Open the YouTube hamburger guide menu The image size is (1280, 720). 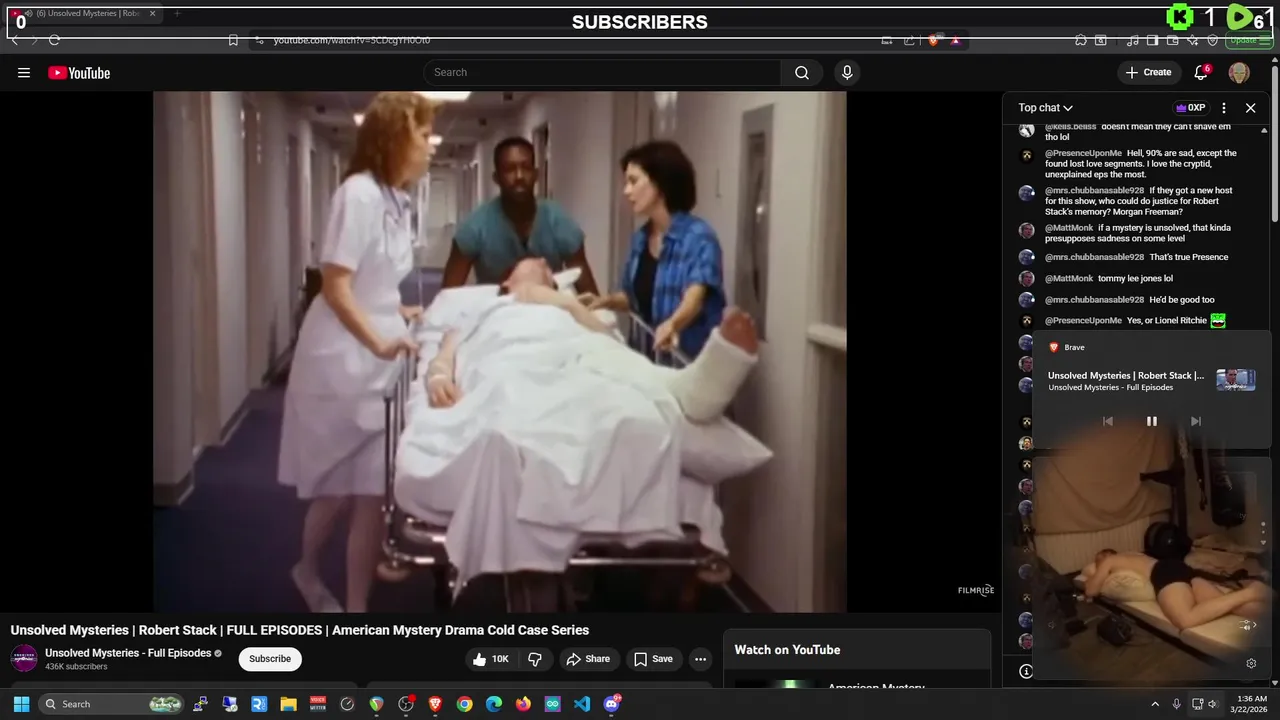(24, 72)
